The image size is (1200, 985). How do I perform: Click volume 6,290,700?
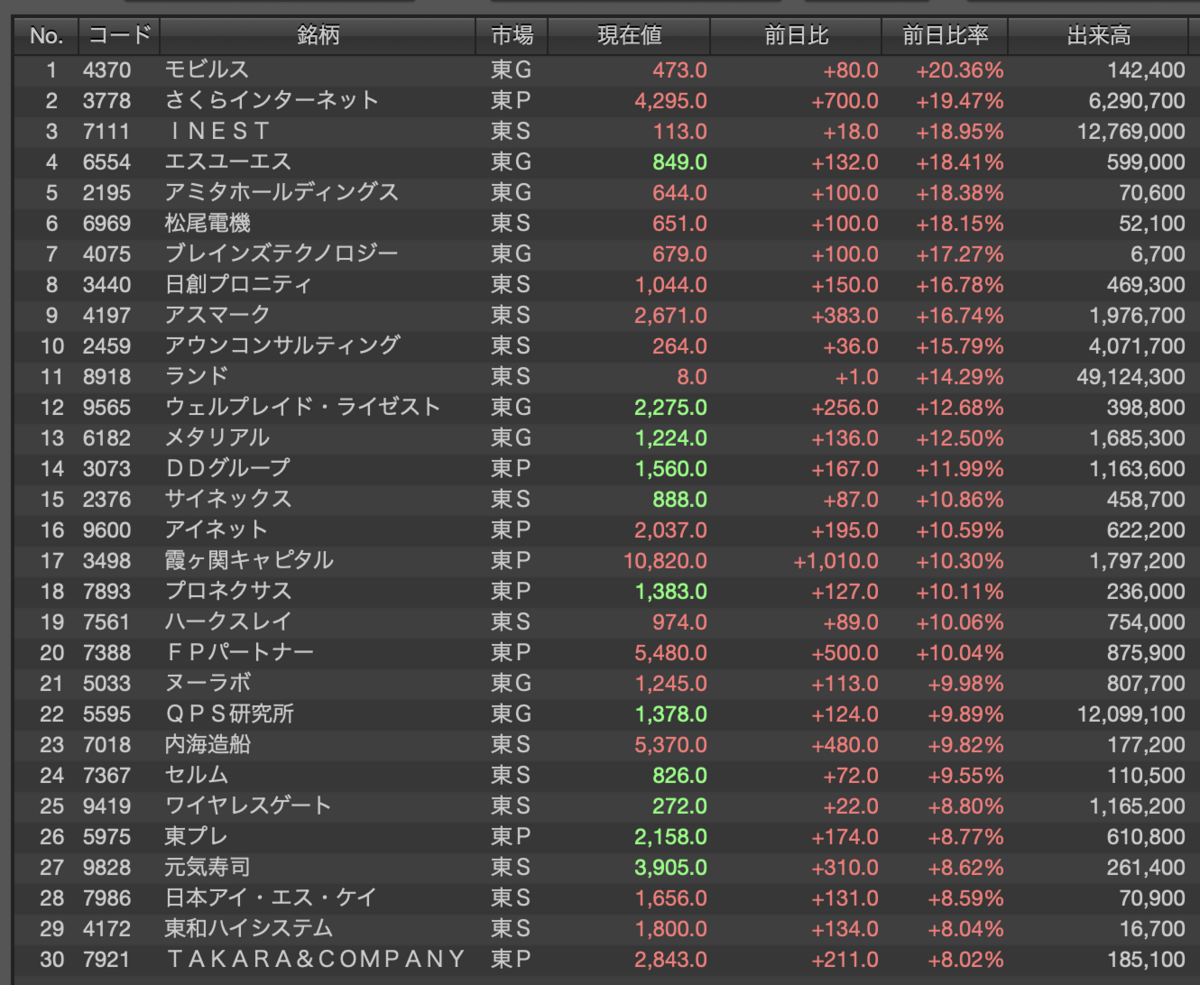(x=1138, y=101)
